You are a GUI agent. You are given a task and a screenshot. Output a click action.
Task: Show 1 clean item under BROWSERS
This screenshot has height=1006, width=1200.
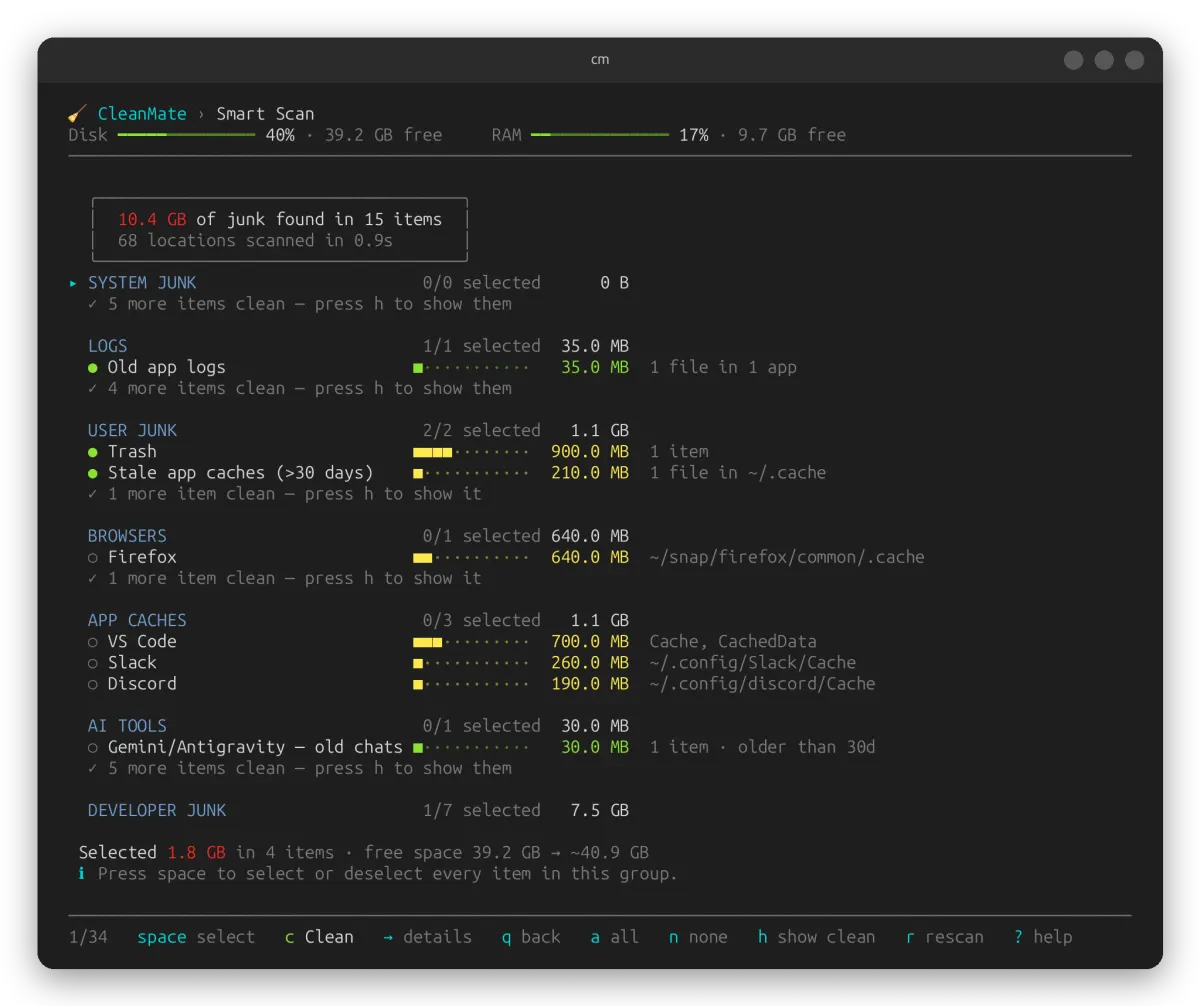coord(285,578)
